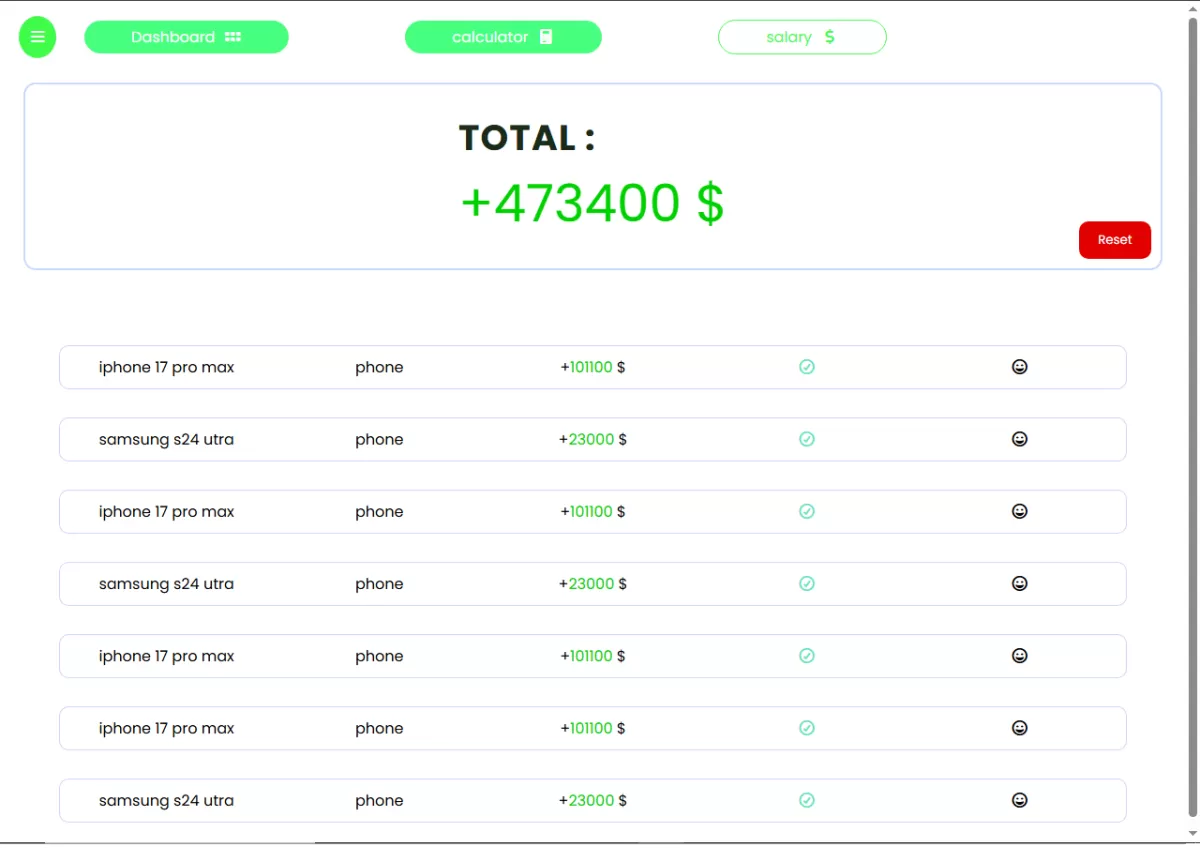
Task: Toggle the check circle in last samsung row
Action: pyautogui.click(x=807, y=800)
